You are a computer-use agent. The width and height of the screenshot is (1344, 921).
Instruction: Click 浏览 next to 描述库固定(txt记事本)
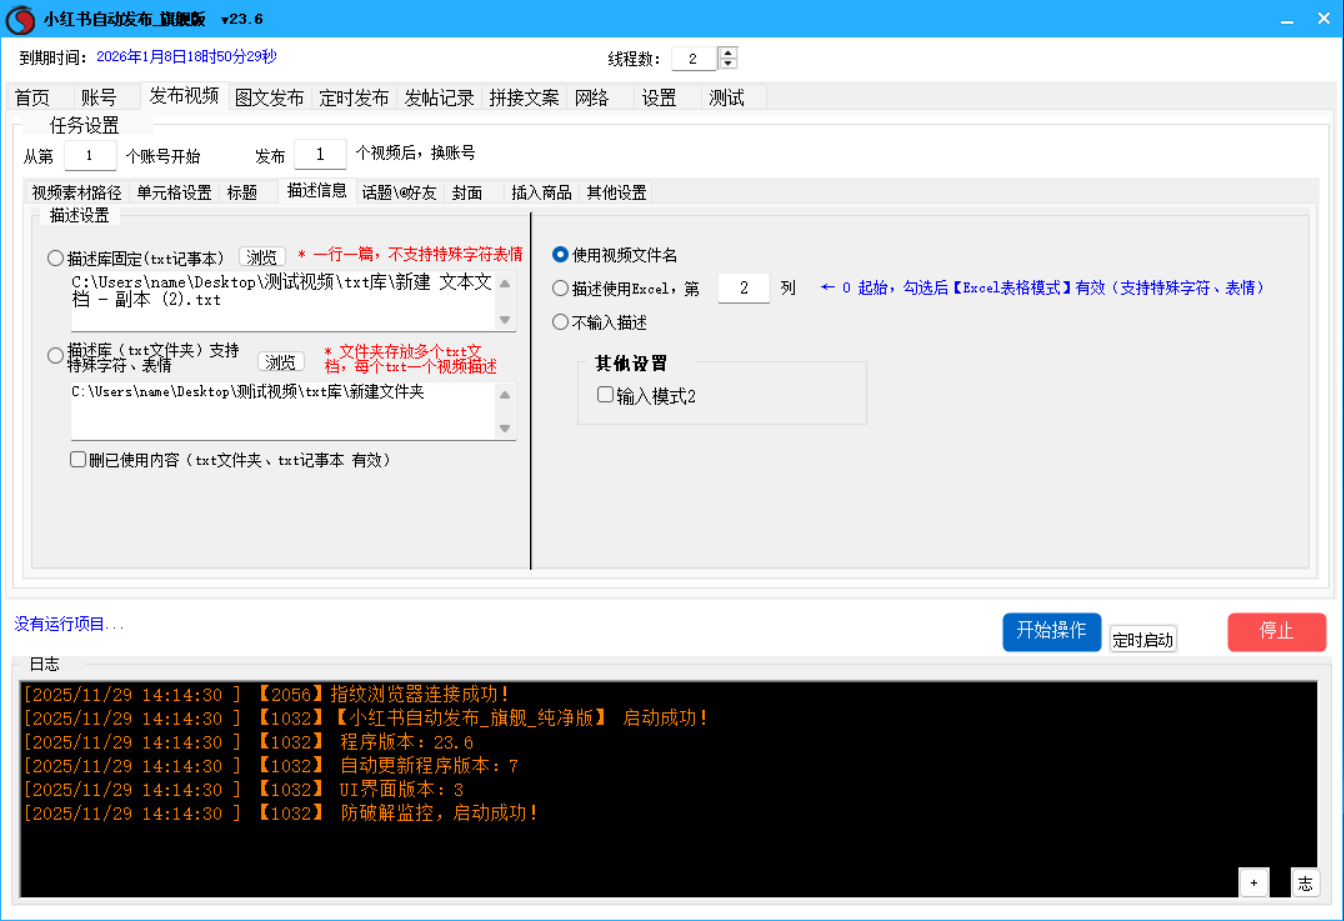coord(262,257)
